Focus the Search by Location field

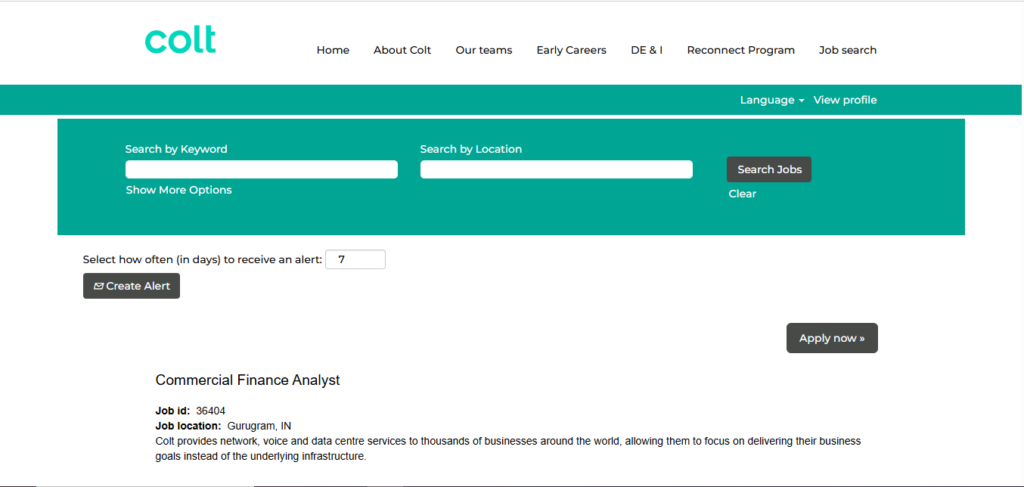556,169
